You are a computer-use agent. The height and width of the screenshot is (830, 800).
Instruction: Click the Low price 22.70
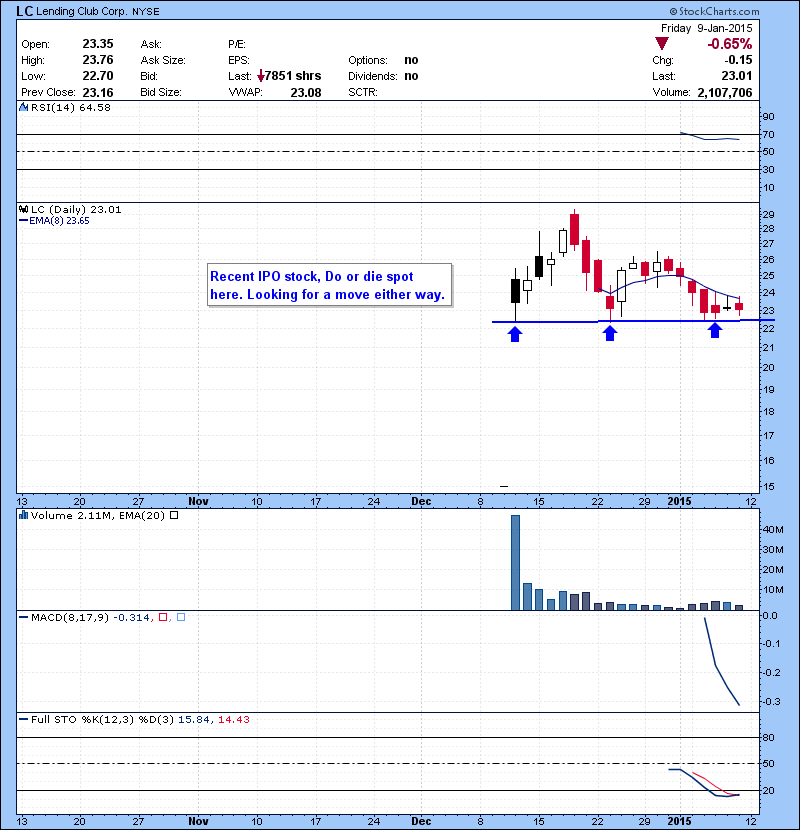98,76
